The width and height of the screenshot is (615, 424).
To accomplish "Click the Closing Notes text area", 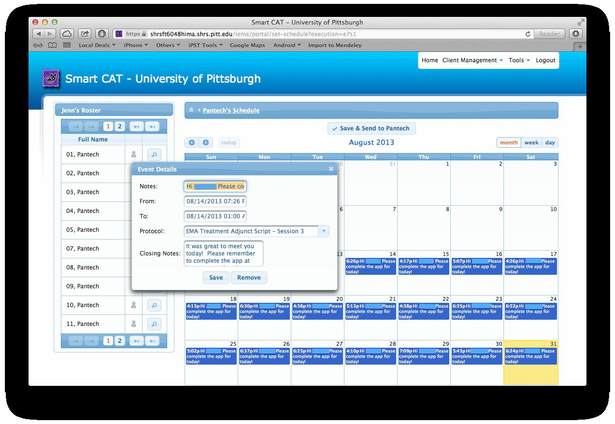I will 224,253.
